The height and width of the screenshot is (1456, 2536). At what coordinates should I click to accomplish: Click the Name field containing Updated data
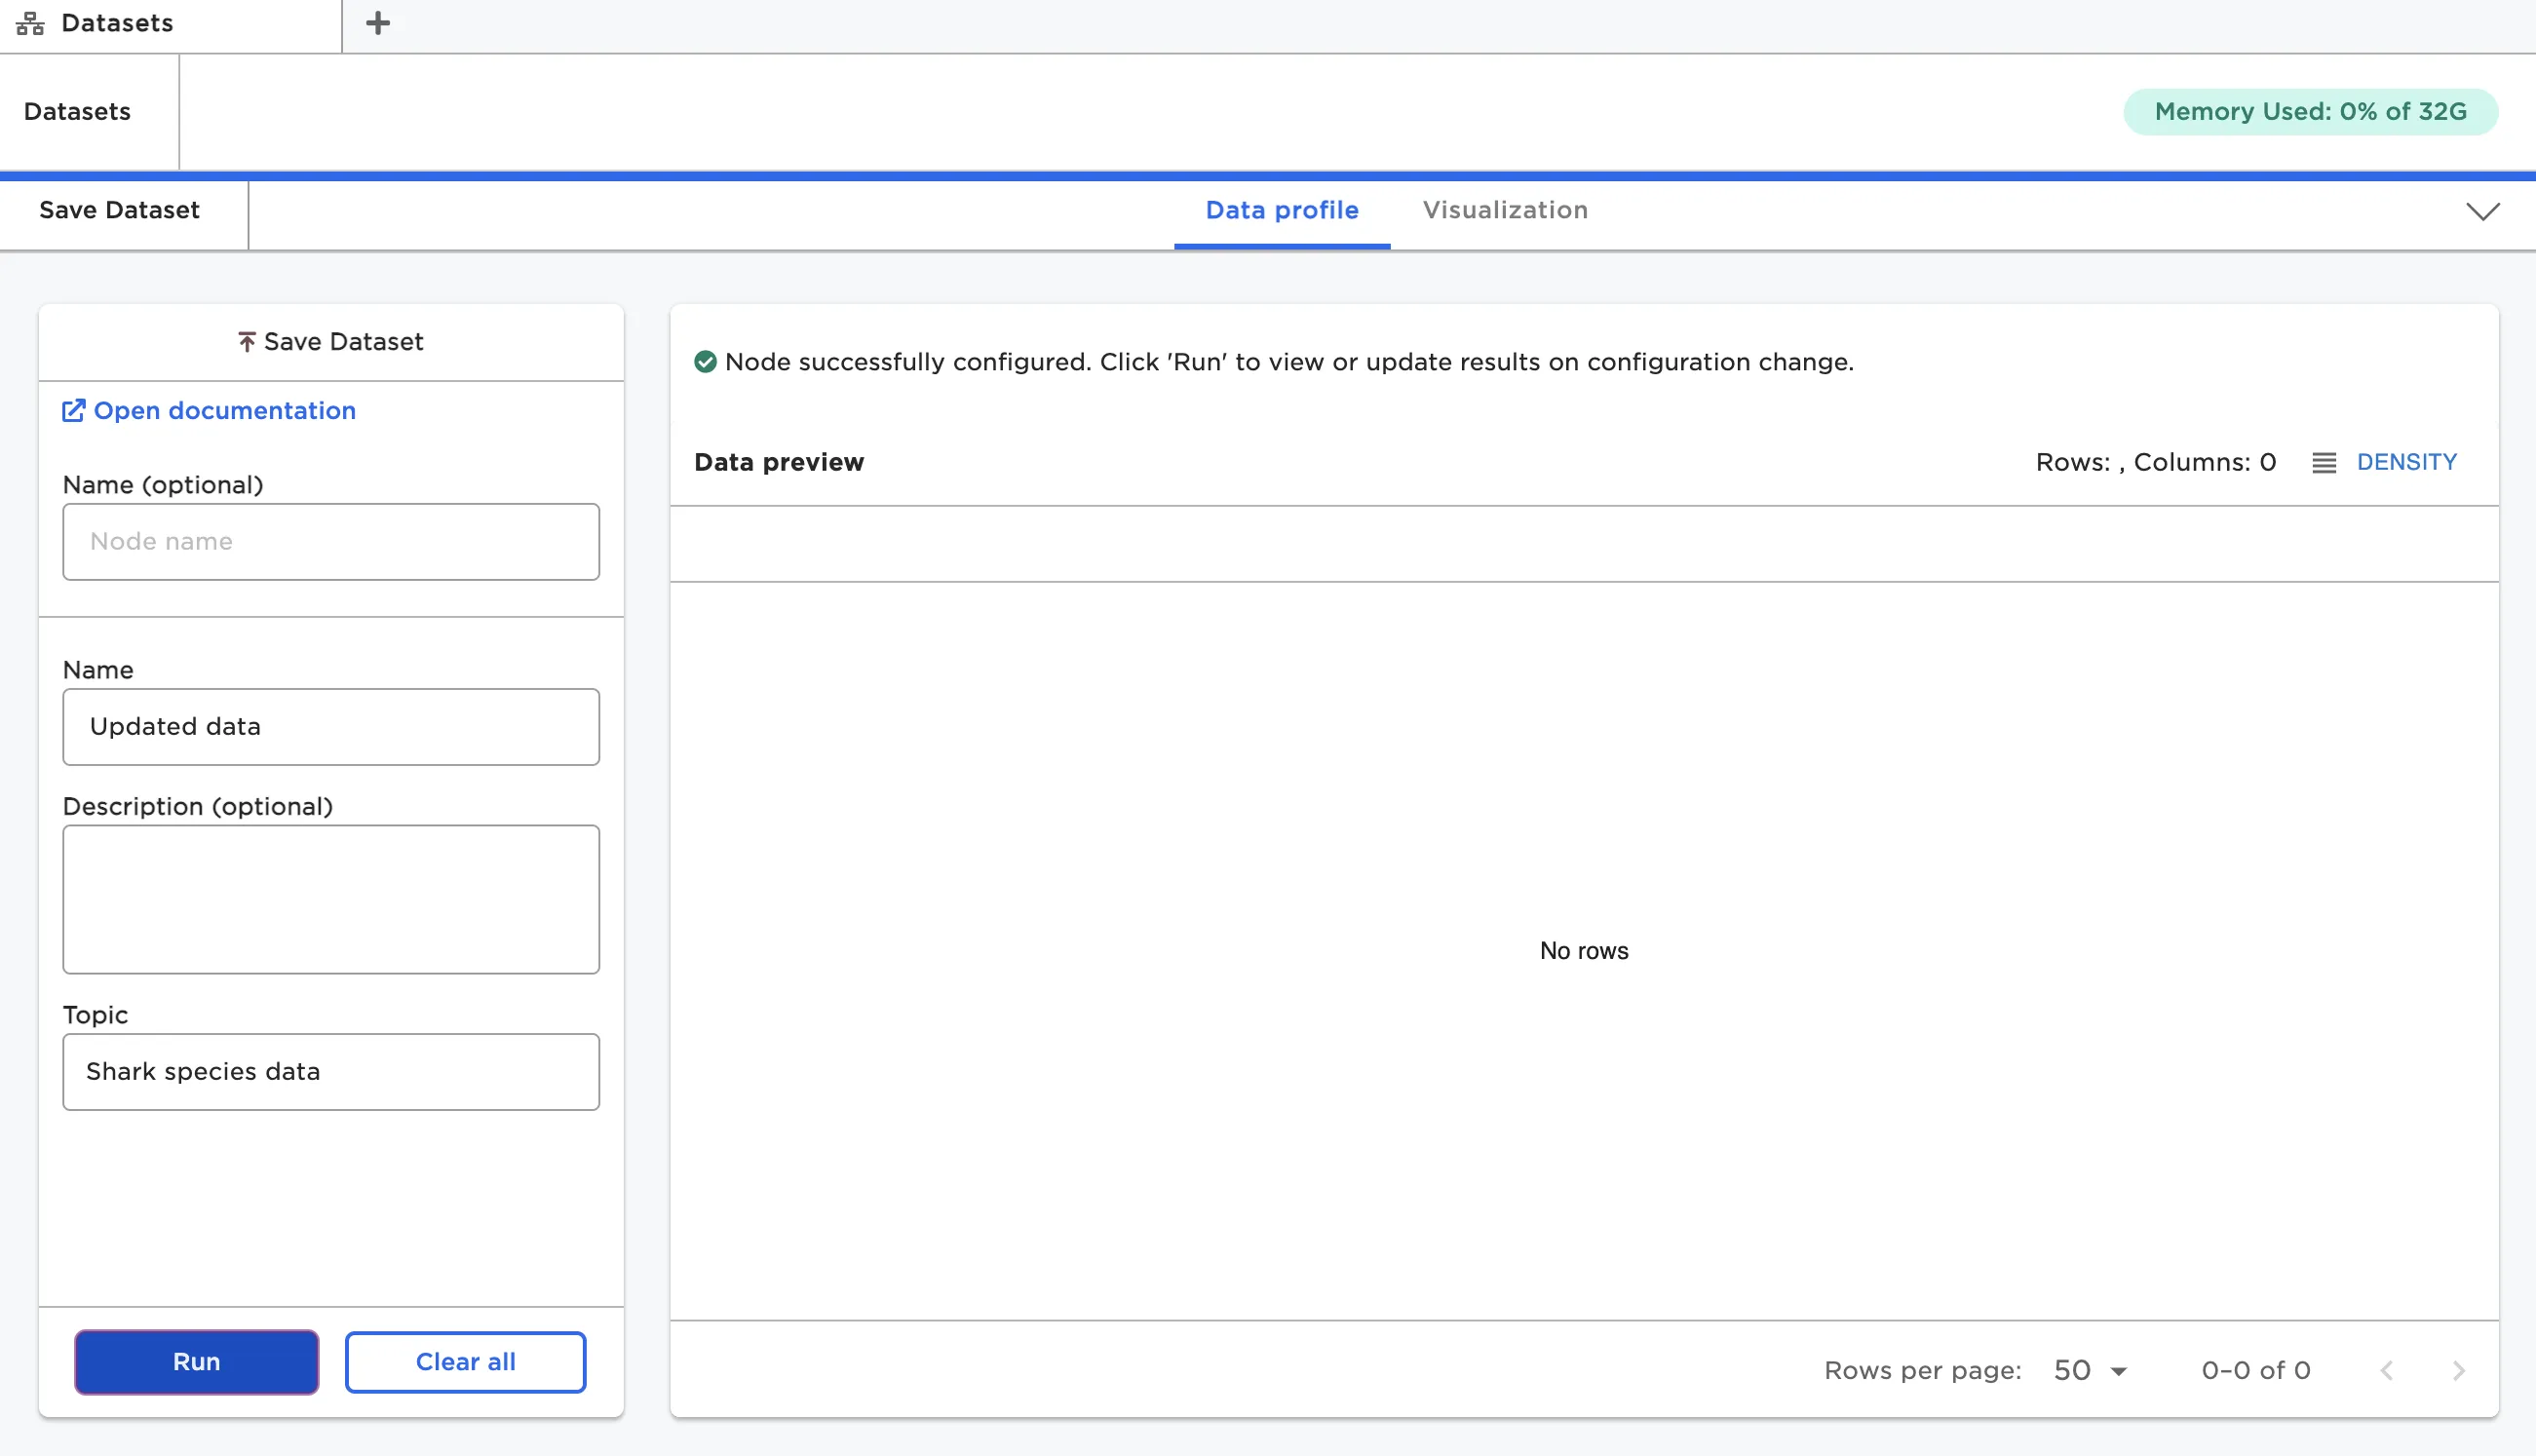(x=331, y=727)
